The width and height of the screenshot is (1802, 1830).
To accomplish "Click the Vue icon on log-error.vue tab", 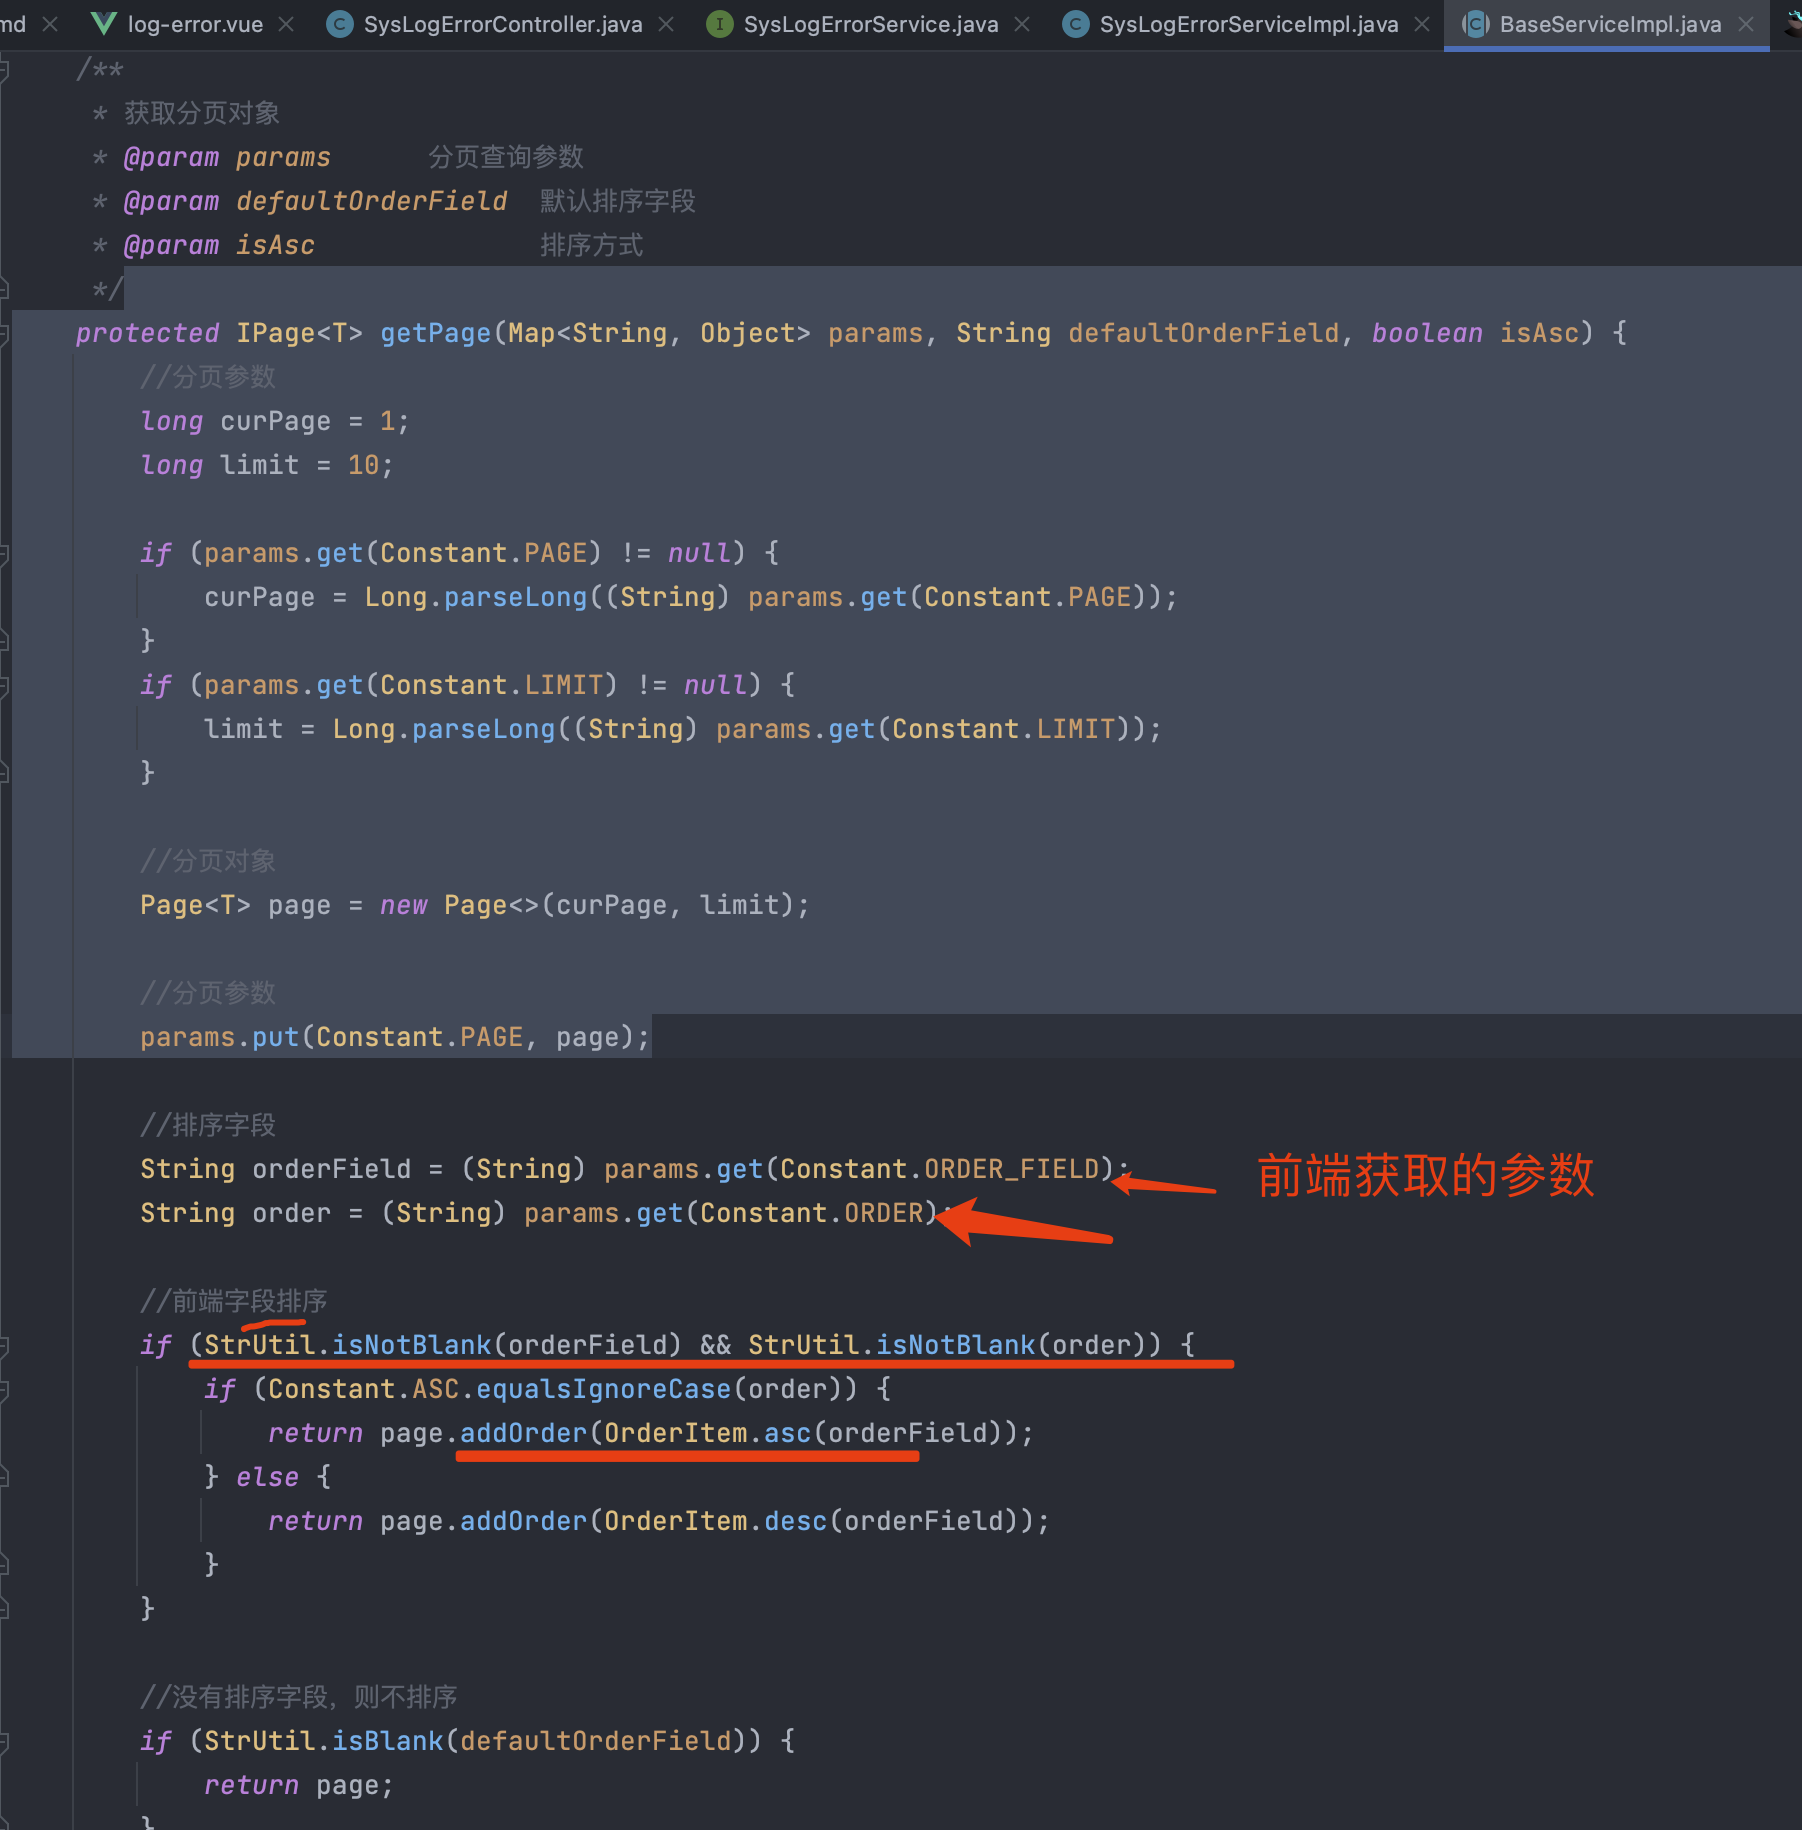I will coord(103,24).
